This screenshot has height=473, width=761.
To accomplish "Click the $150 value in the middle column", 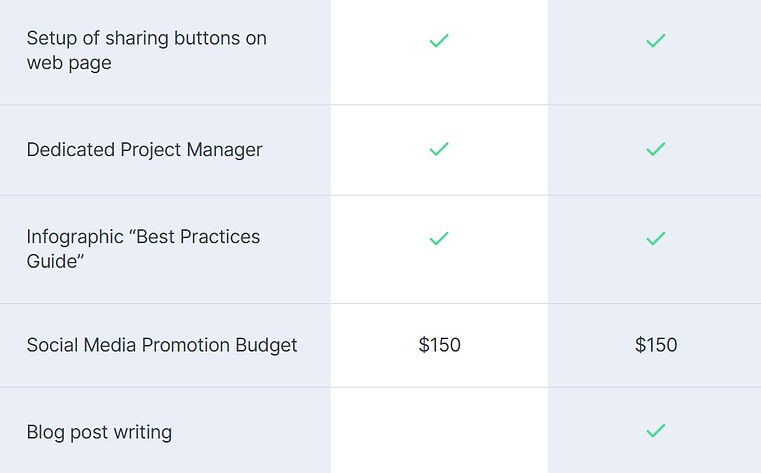I will (x=439, y=345).
